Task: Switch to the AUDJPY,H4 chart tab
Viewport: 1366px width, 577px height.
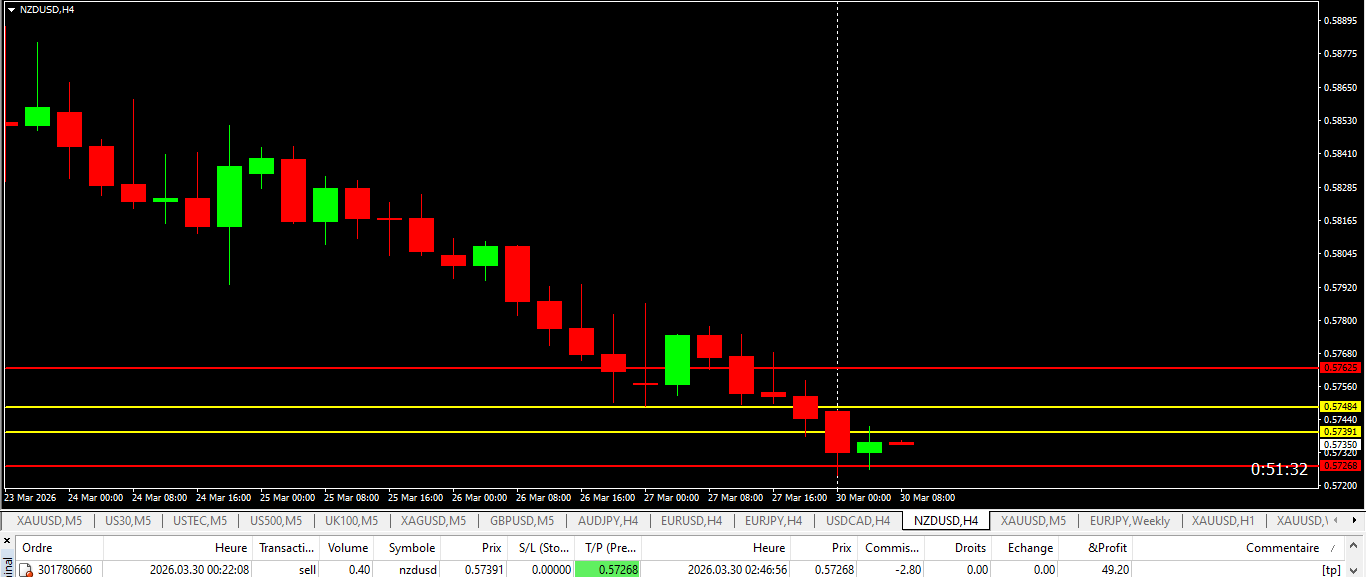Action: tap(608, 521)
